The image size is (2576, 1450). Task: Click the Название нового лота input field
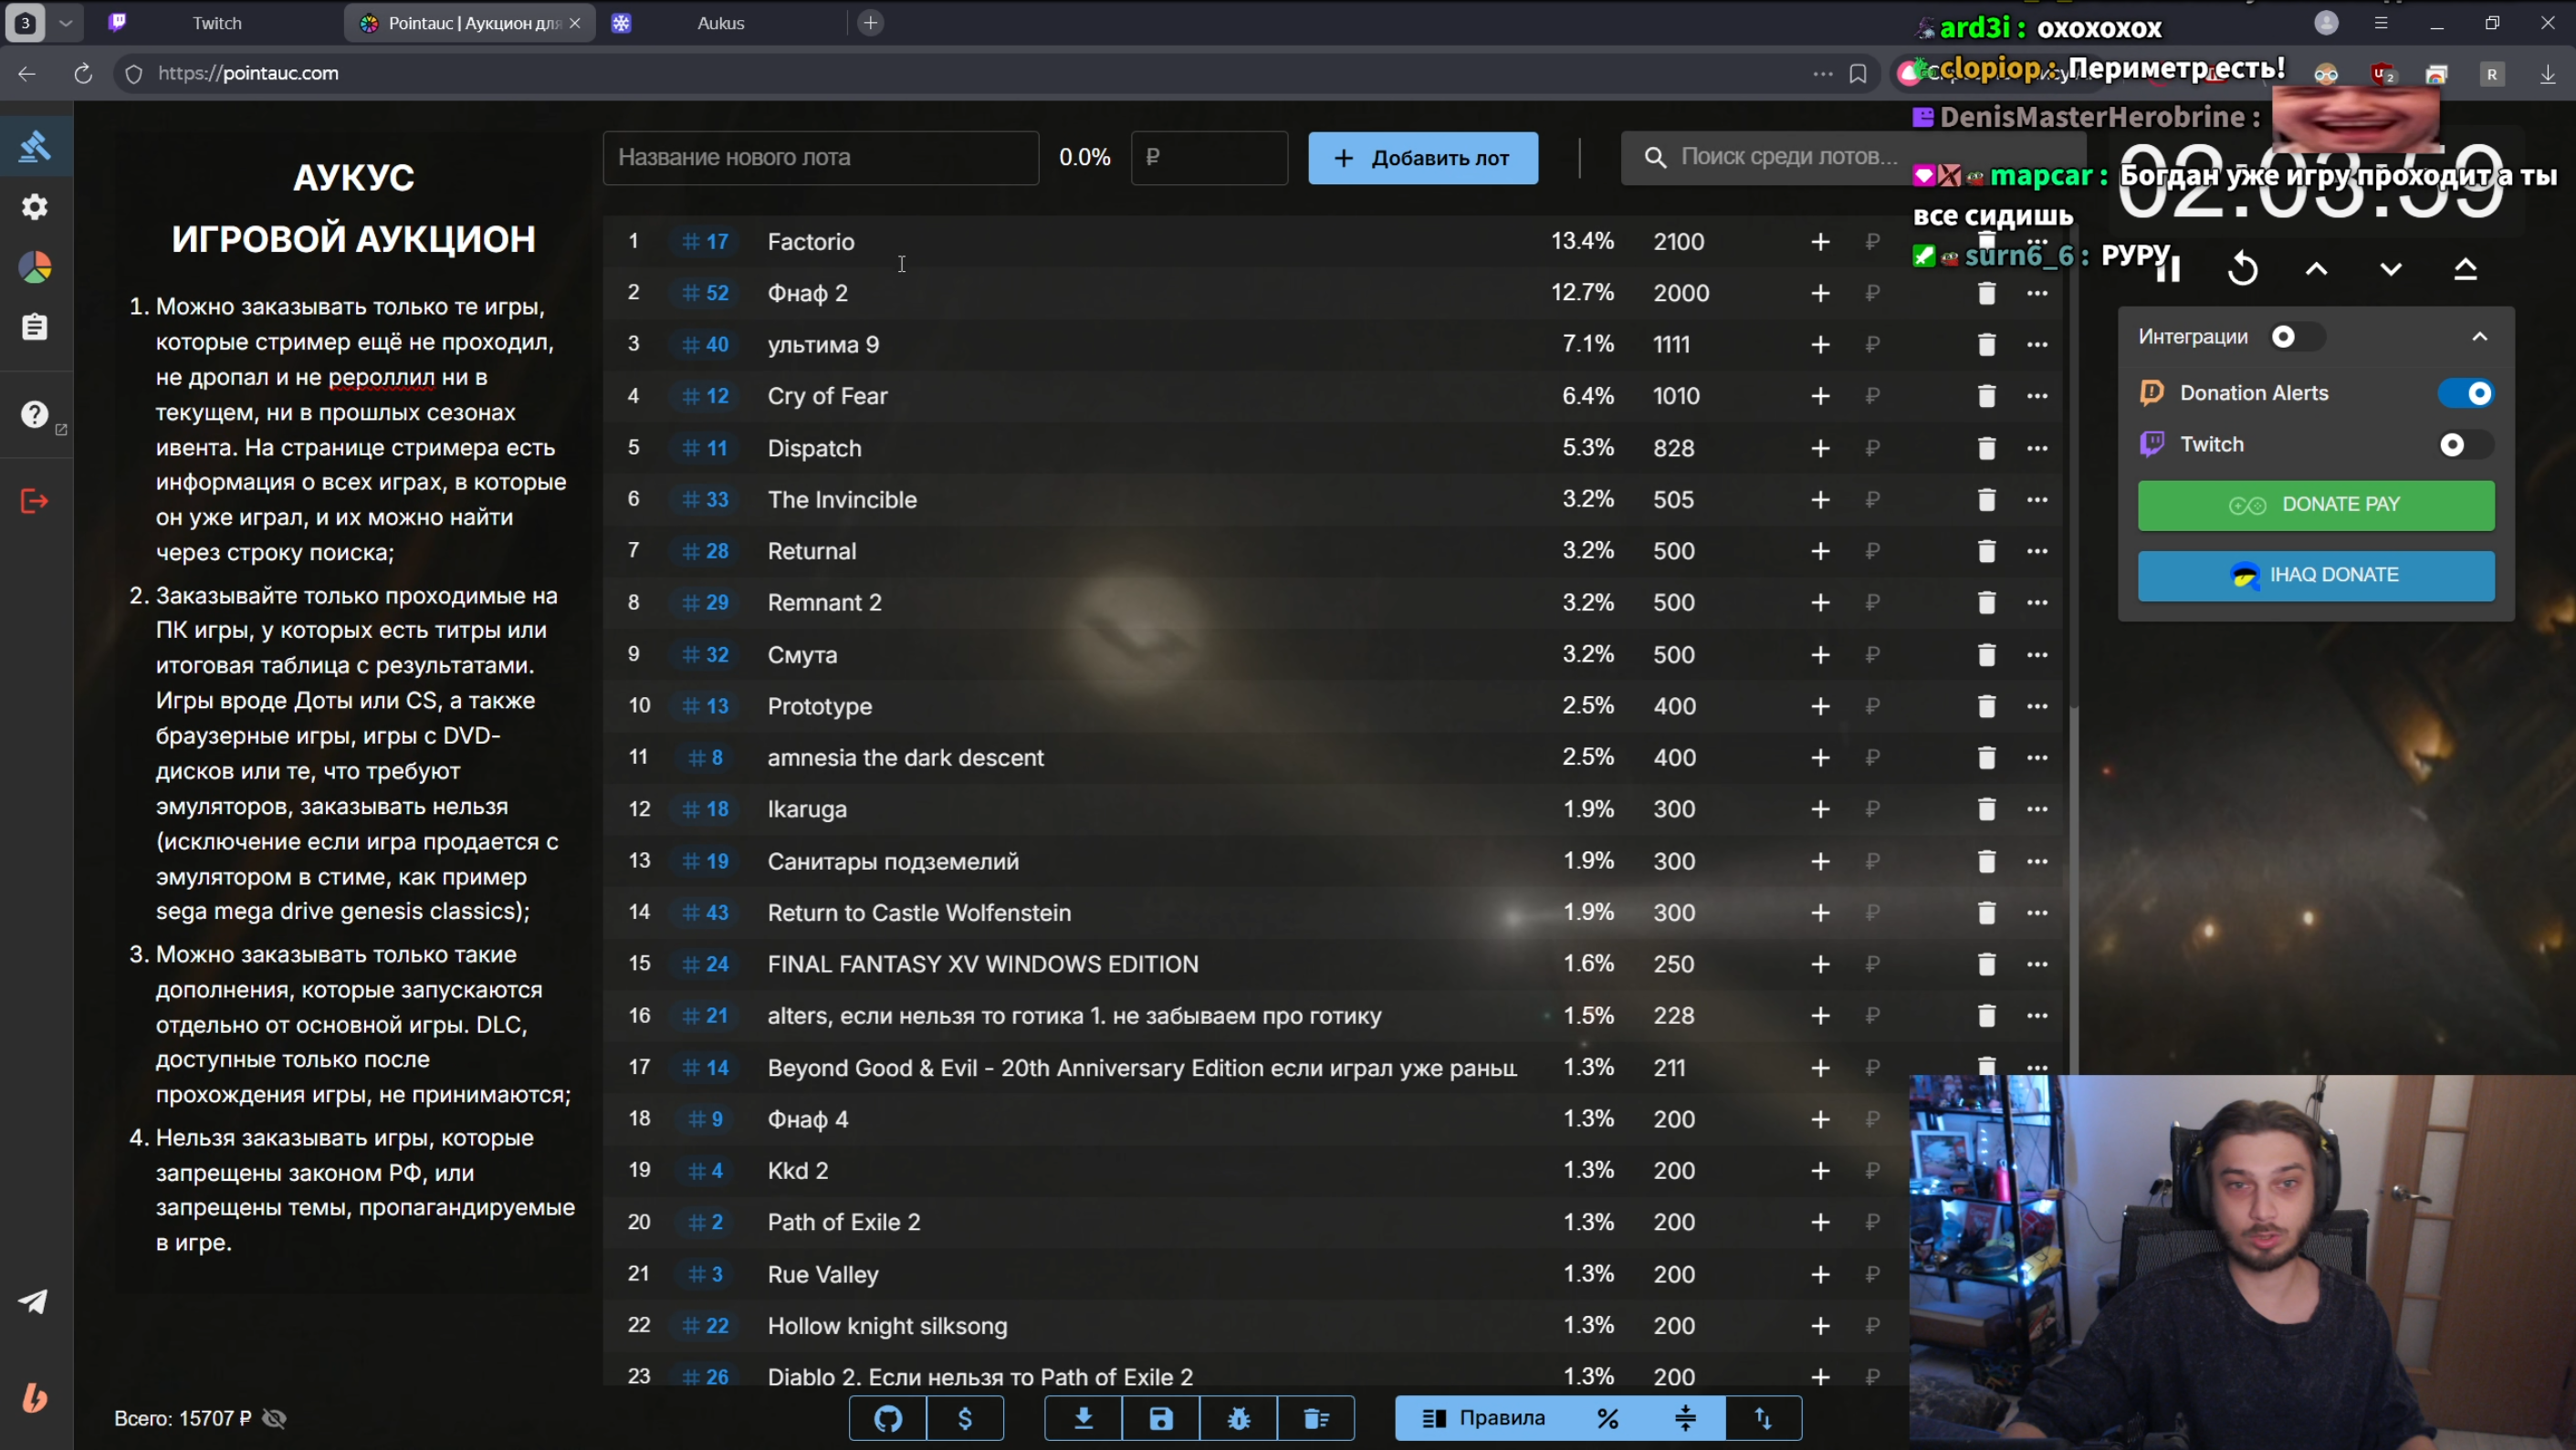[x=820, y=158]
